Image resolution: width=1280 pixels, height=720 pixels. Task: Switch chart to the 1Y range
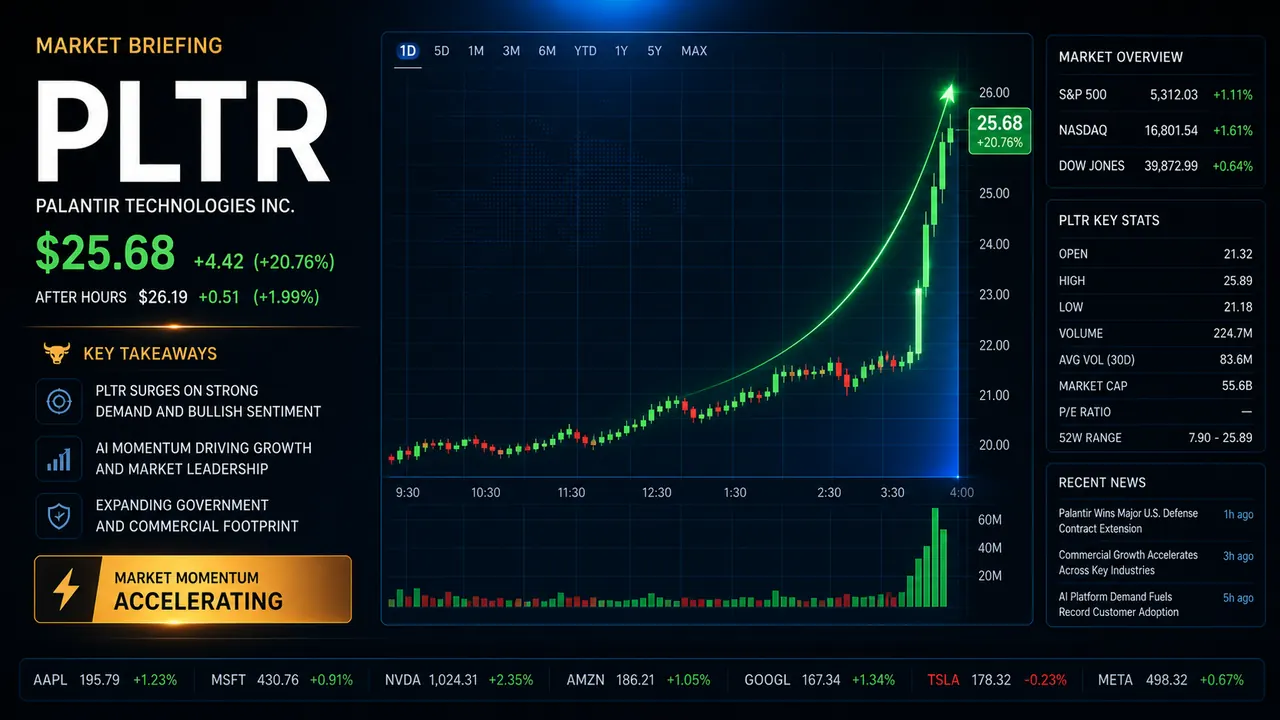pos(621,51)
